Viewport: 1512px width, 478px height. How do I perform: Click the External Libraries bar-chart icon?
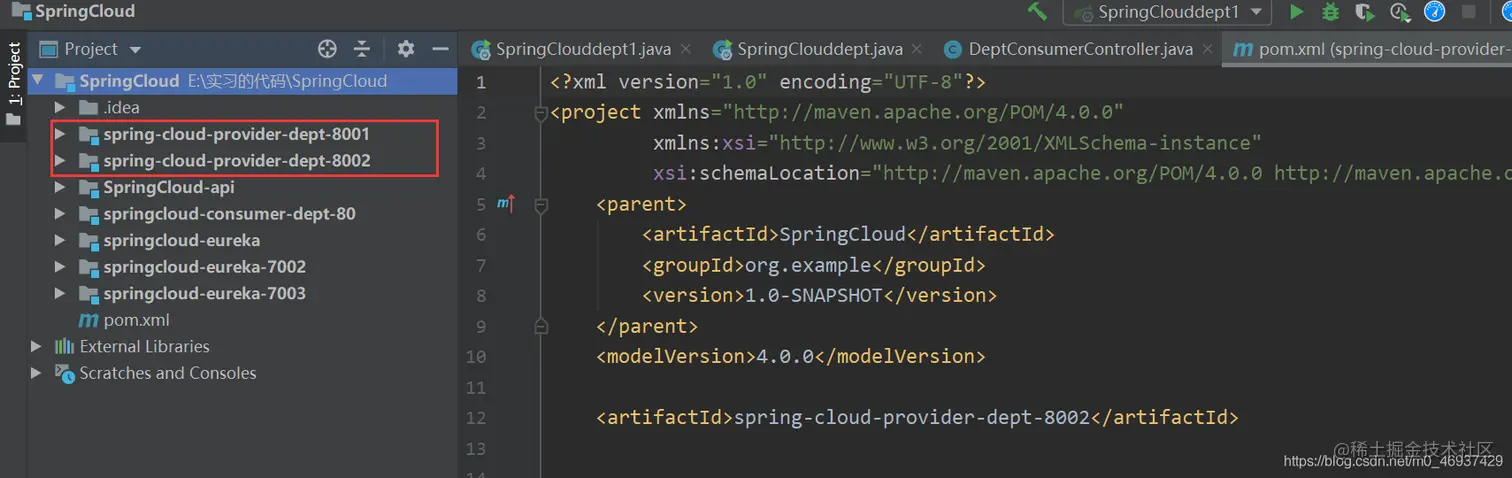[65, 346]
